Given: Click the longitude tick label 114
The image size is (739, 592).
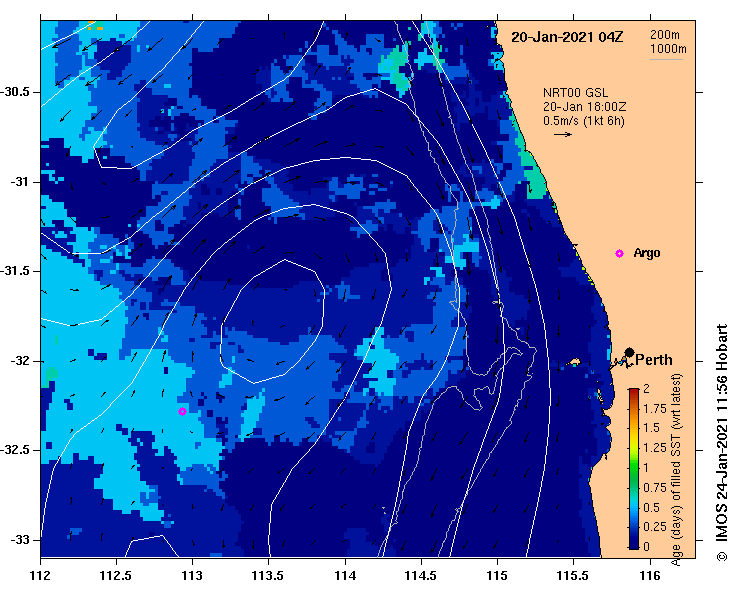Looking at the screenshot, I should (345, 576).
